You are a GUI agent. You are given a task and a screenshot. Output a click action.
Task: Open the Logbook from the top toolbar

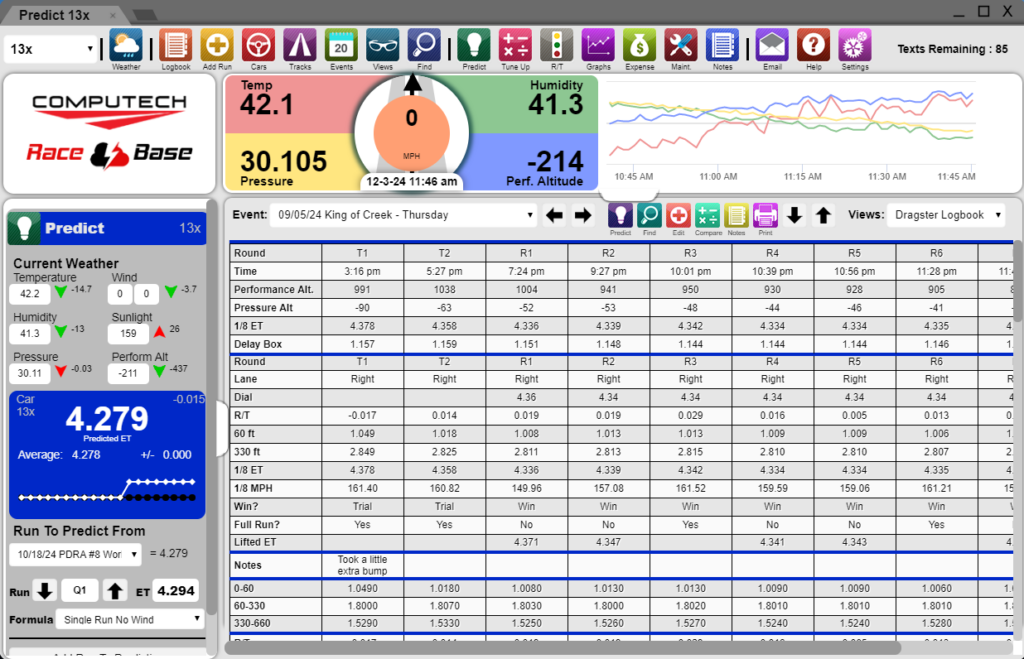(176, 46)
